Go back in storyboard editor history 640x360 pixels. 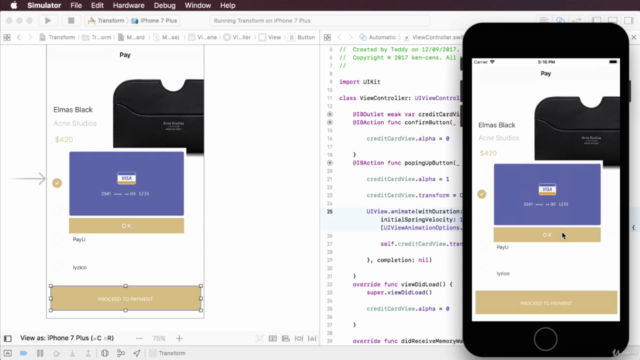coord(19,37)
